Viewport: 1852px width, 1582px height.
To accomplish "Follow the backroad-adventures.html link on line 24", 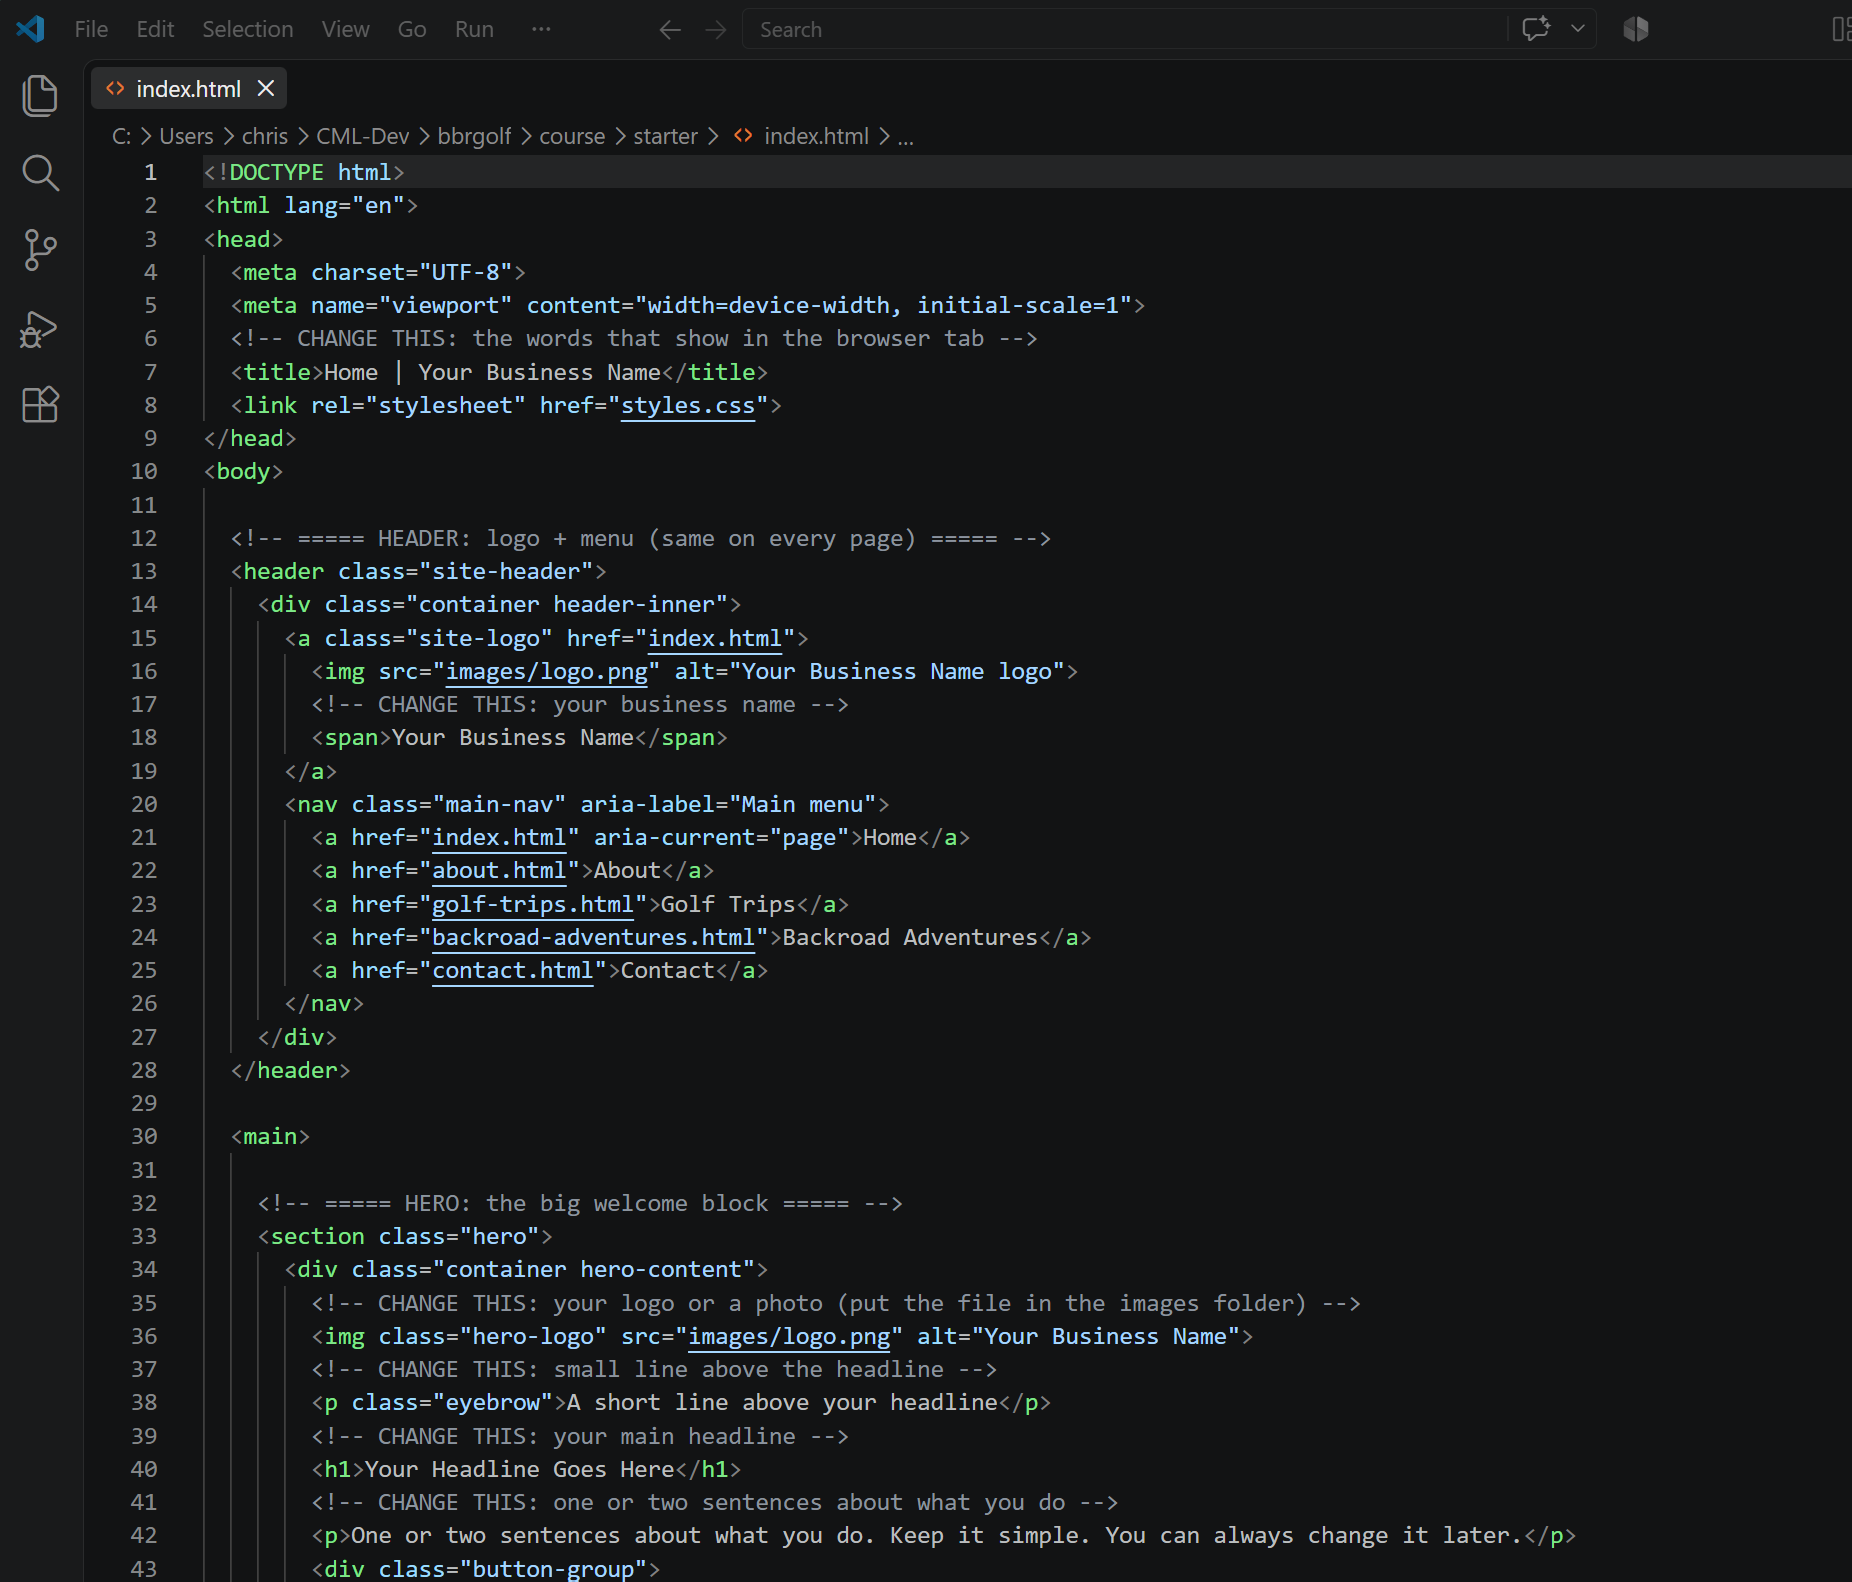I will [x=594, y=937].
